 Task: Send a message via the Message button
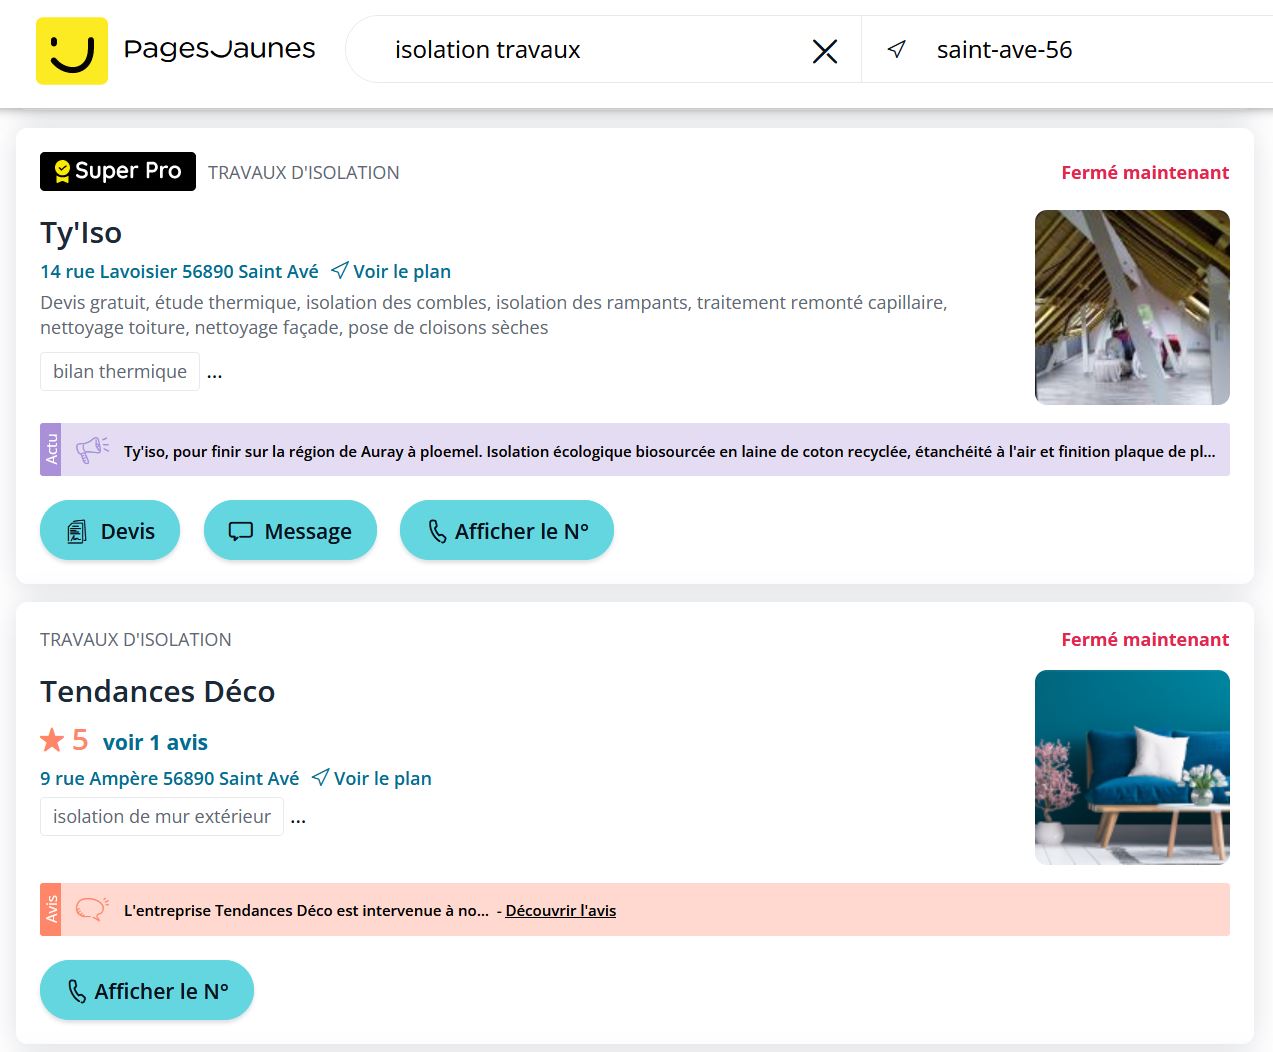pos(290,530)
